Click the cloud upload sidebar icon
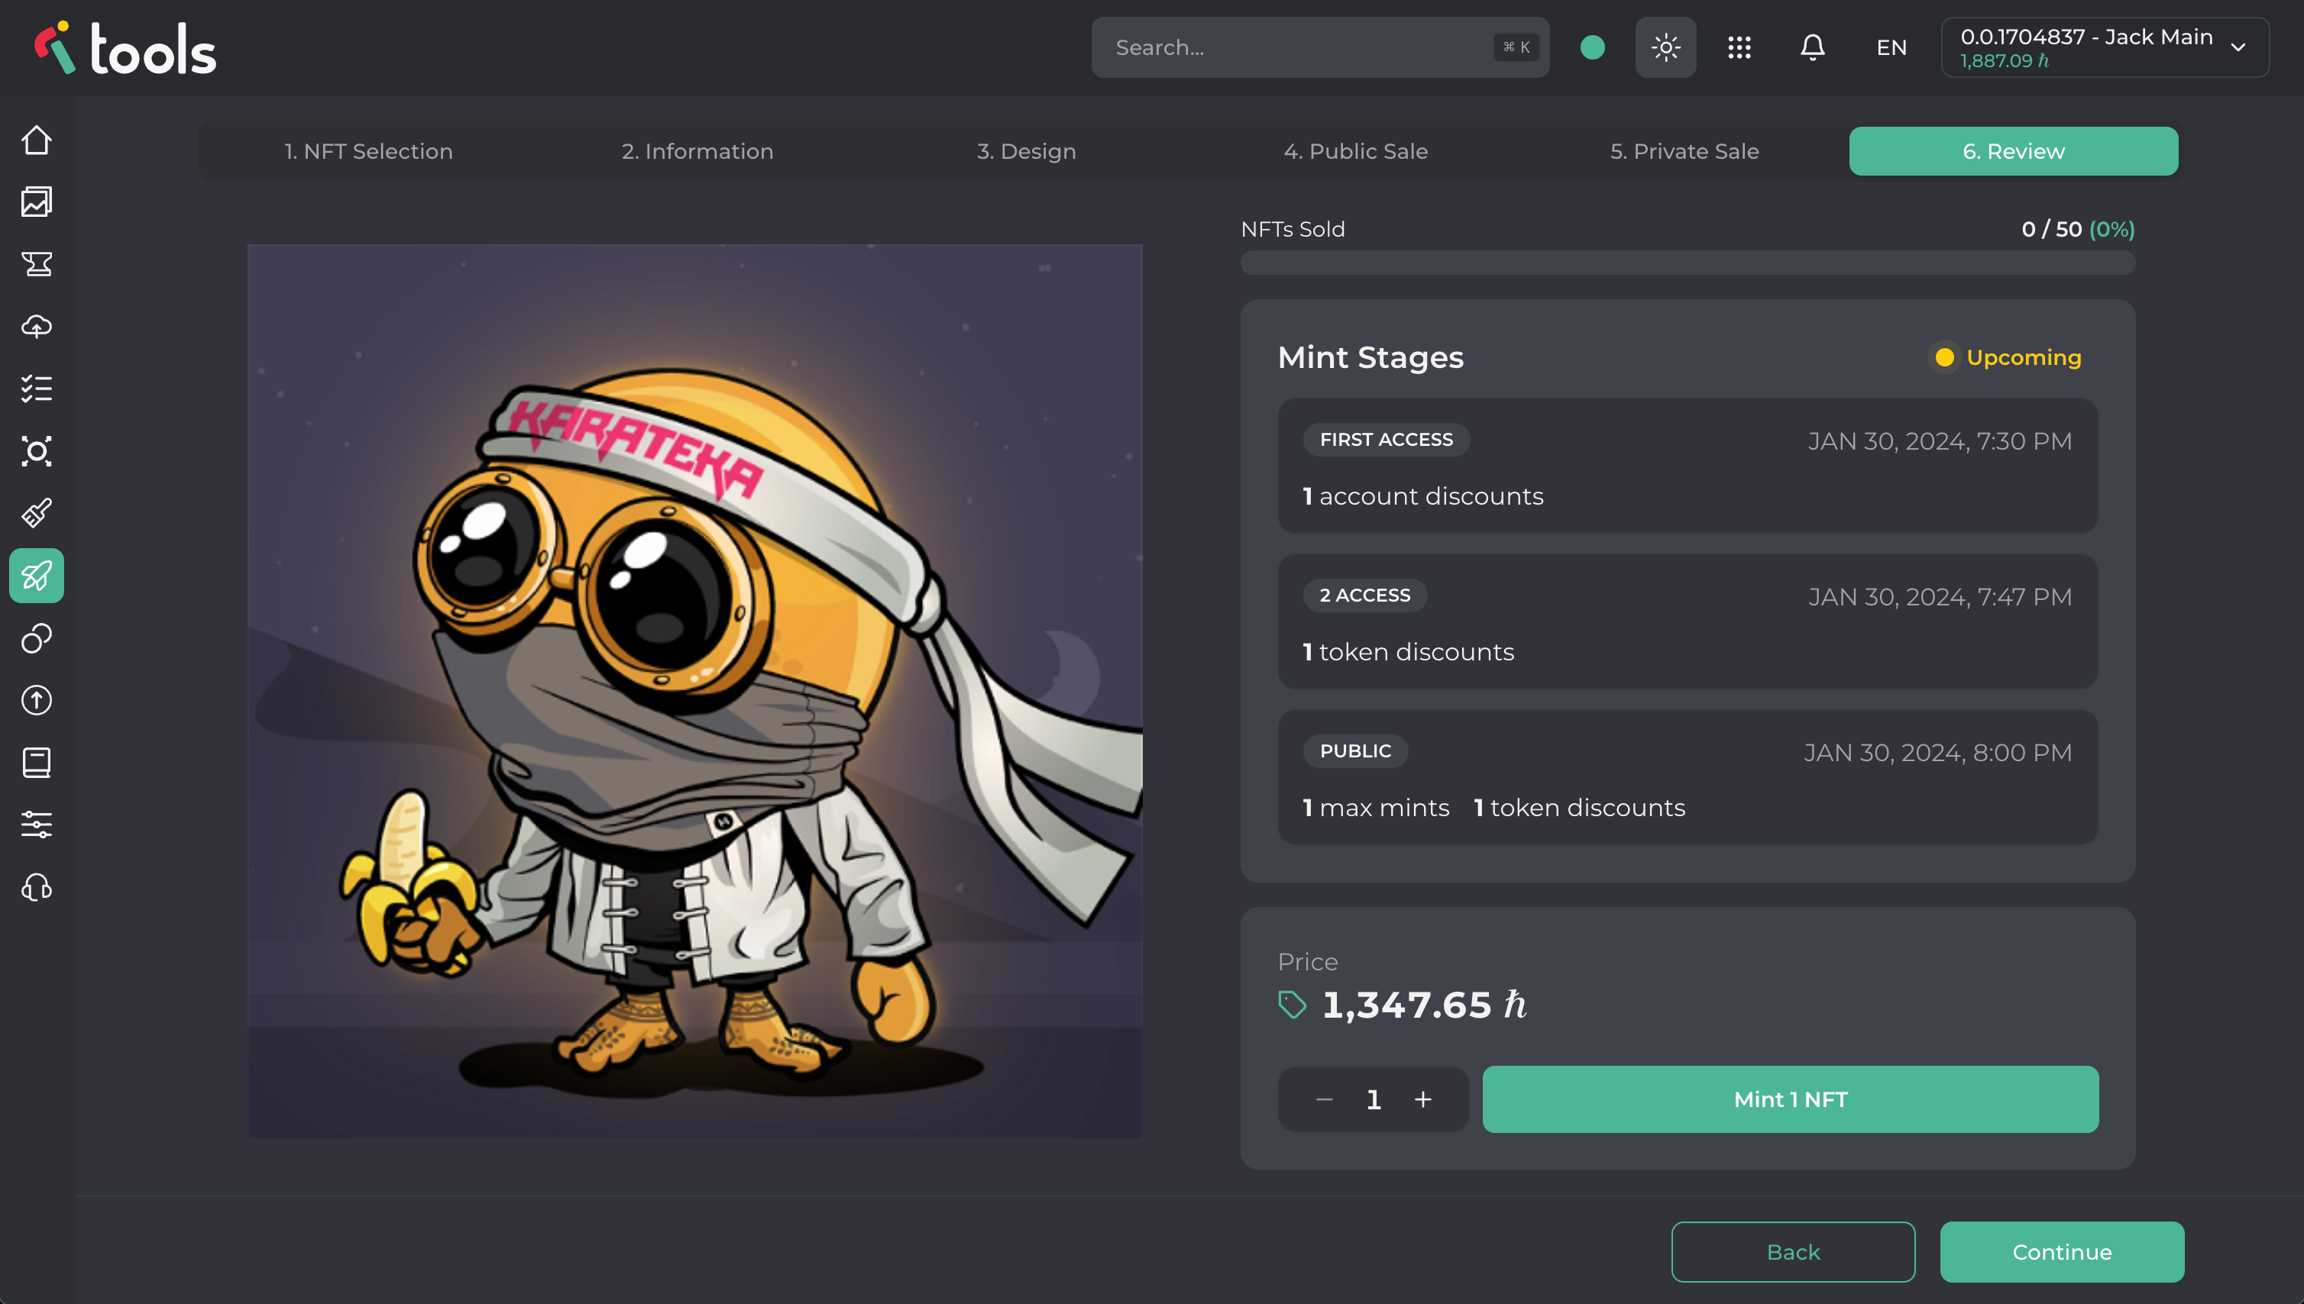 [x=37, y=327]
